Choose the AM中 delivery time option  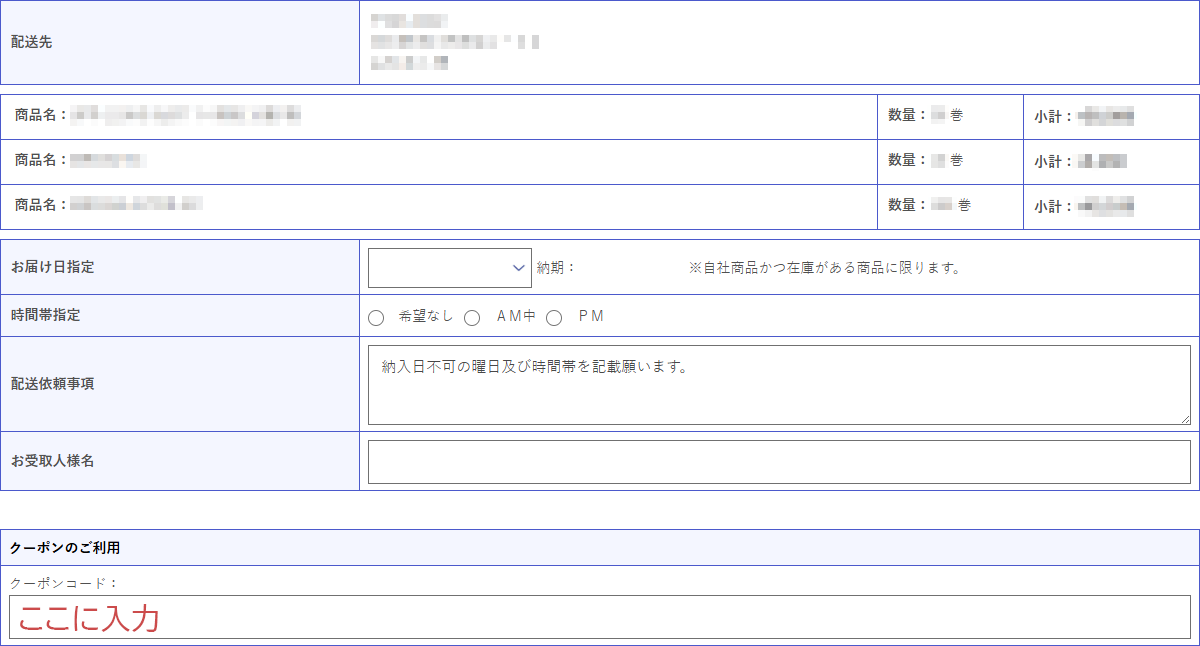click(473, 318)
